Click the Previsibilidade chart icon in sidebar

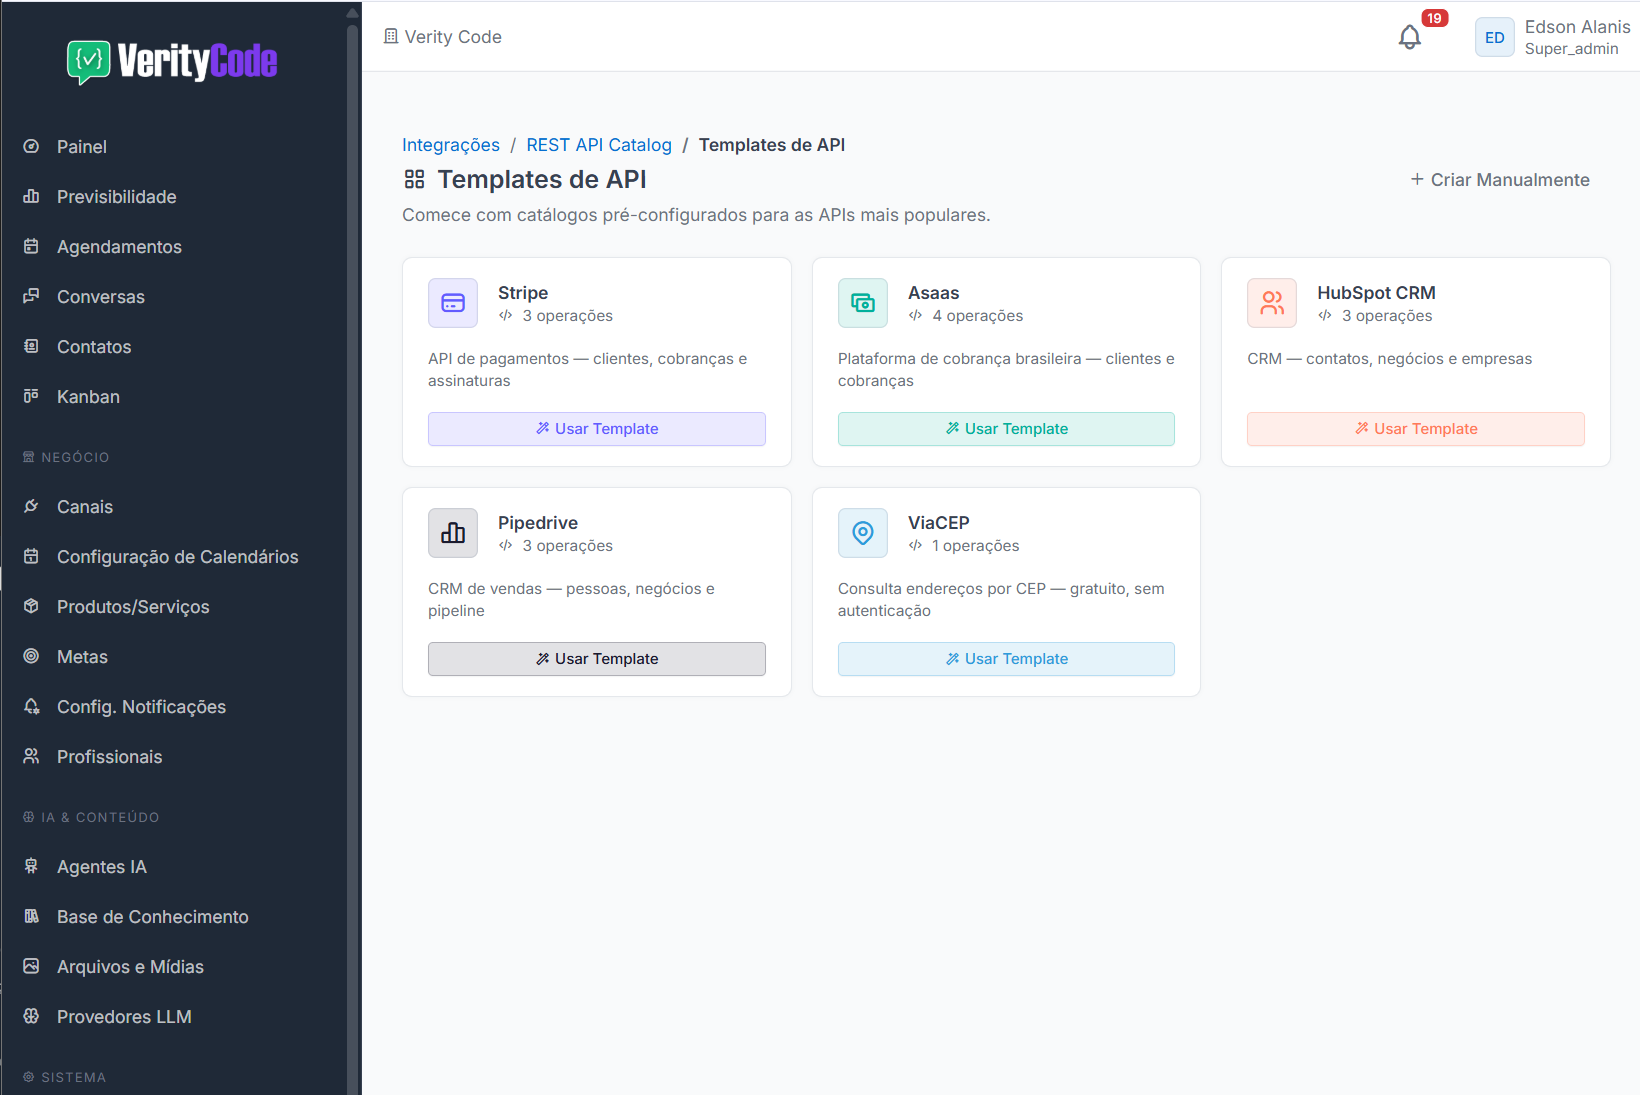31,196
